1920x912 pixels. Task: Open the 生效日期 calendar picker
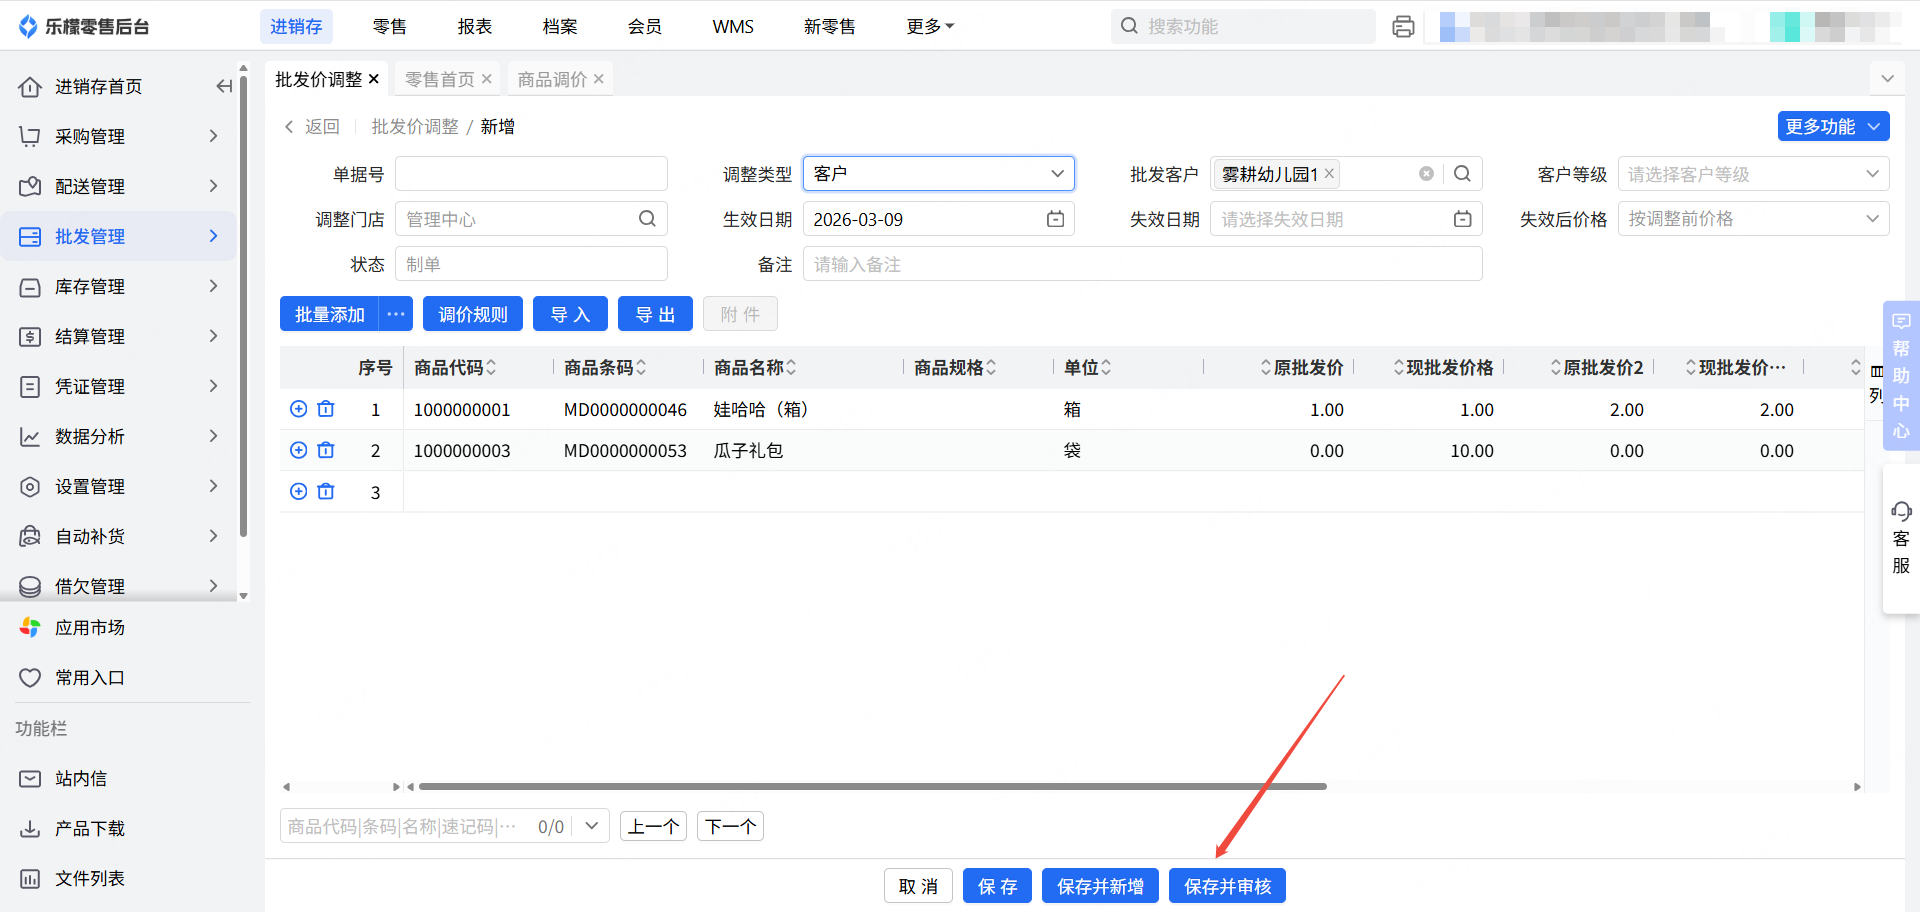[1055, 219]
